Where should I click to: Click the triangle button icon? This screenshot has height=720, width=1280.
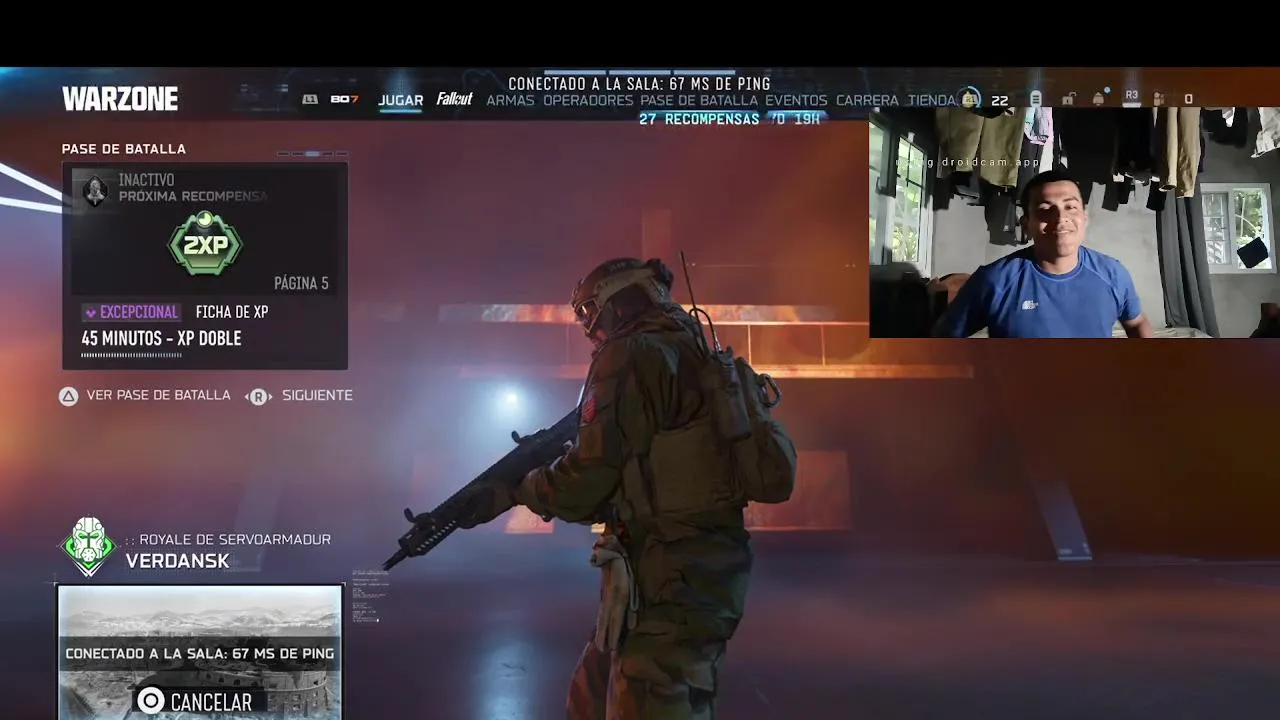[68, 396]
